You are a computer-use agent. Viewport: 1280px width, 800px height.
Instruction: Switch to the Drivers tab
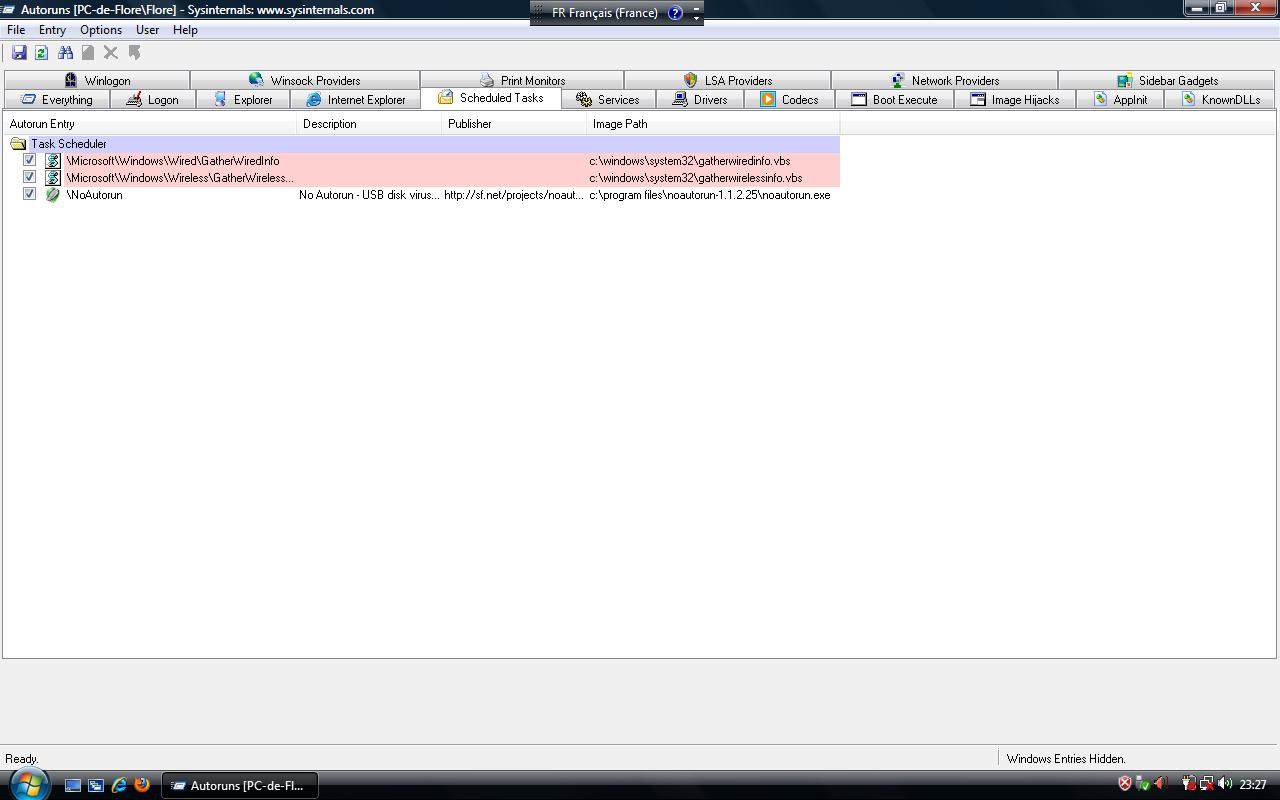(699, 100)
